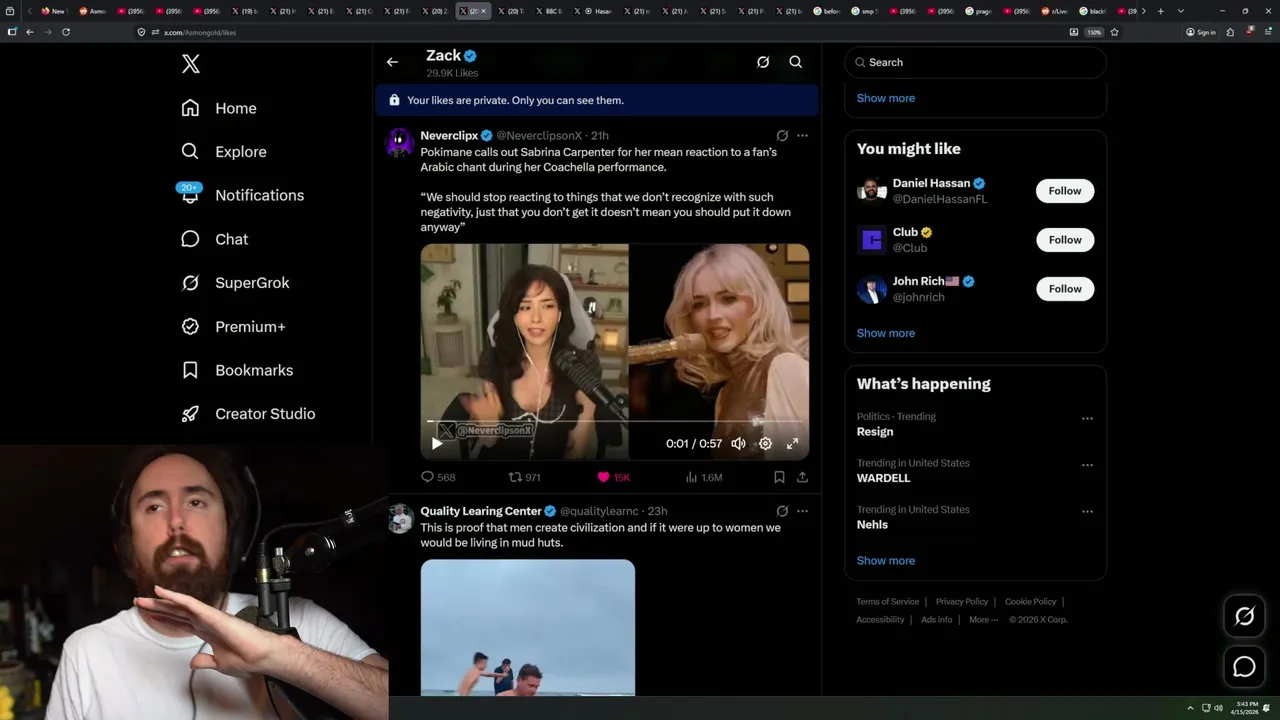
Task: Open Accessibility footer link
Action: [880, 620]
